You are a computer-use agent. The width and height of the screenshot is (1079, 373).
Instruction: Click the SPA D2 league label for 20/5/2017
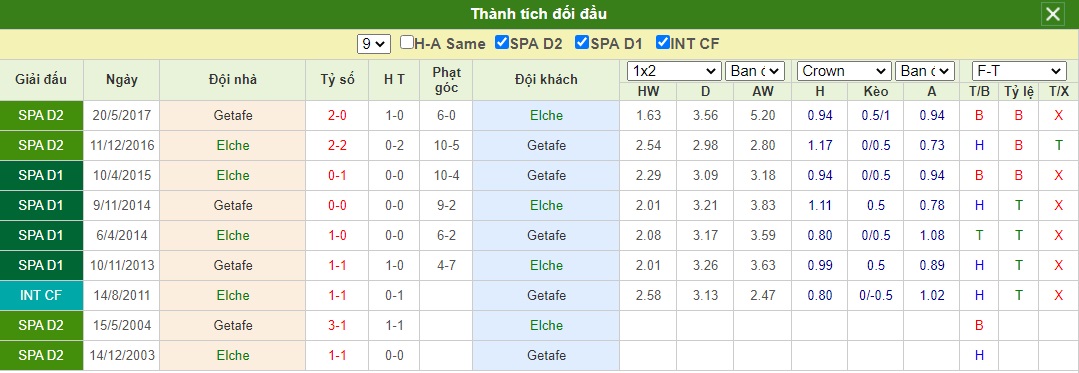pyautogui.click(x=41, y=116)
